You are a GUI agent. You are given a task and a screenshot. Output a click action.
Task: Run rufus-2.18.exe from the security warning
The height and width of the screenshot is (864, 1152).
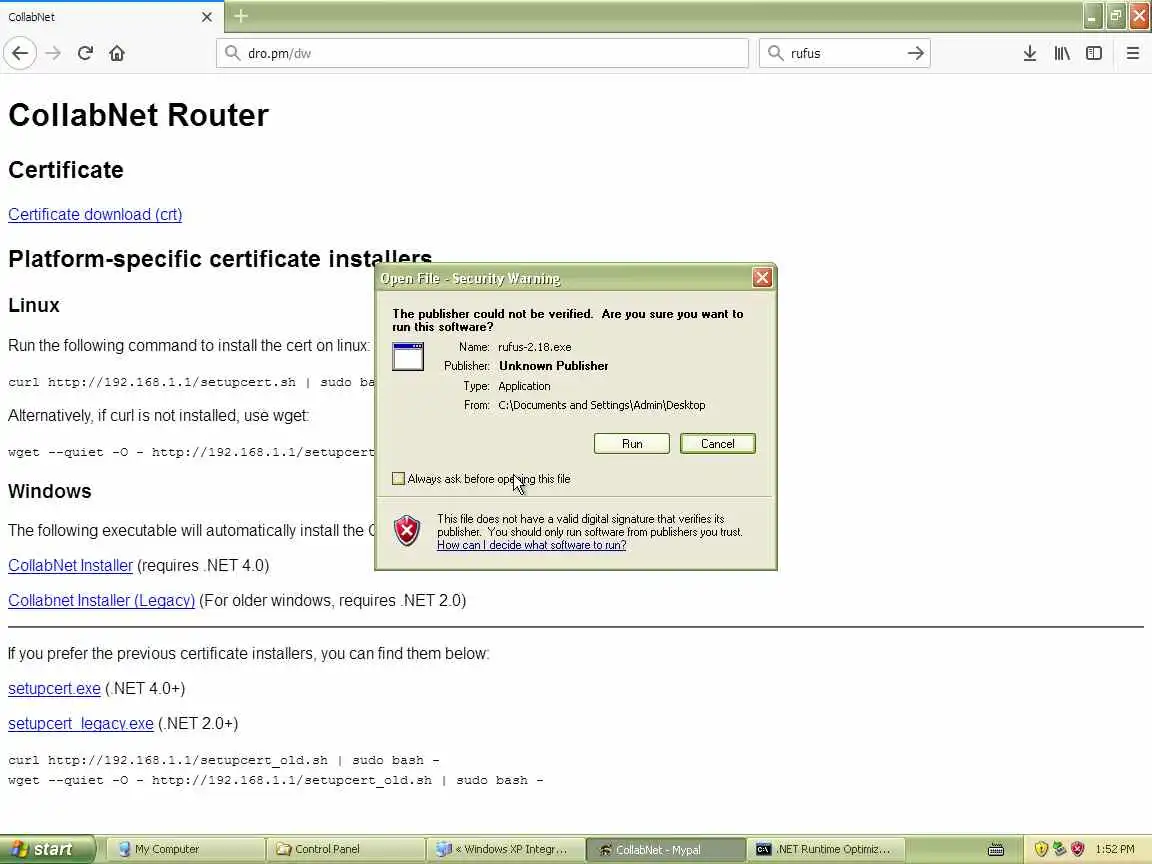click(x=632, y=444)
